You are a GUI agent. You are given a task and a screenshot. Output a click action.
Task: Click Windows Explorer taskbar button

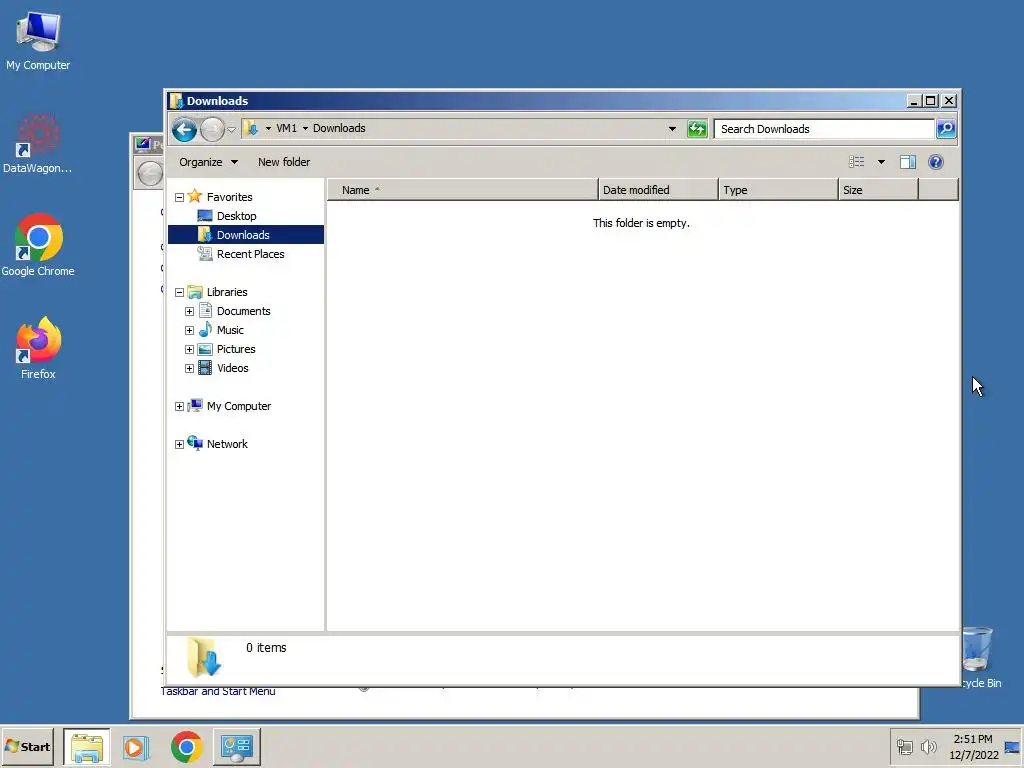(87, 746)
